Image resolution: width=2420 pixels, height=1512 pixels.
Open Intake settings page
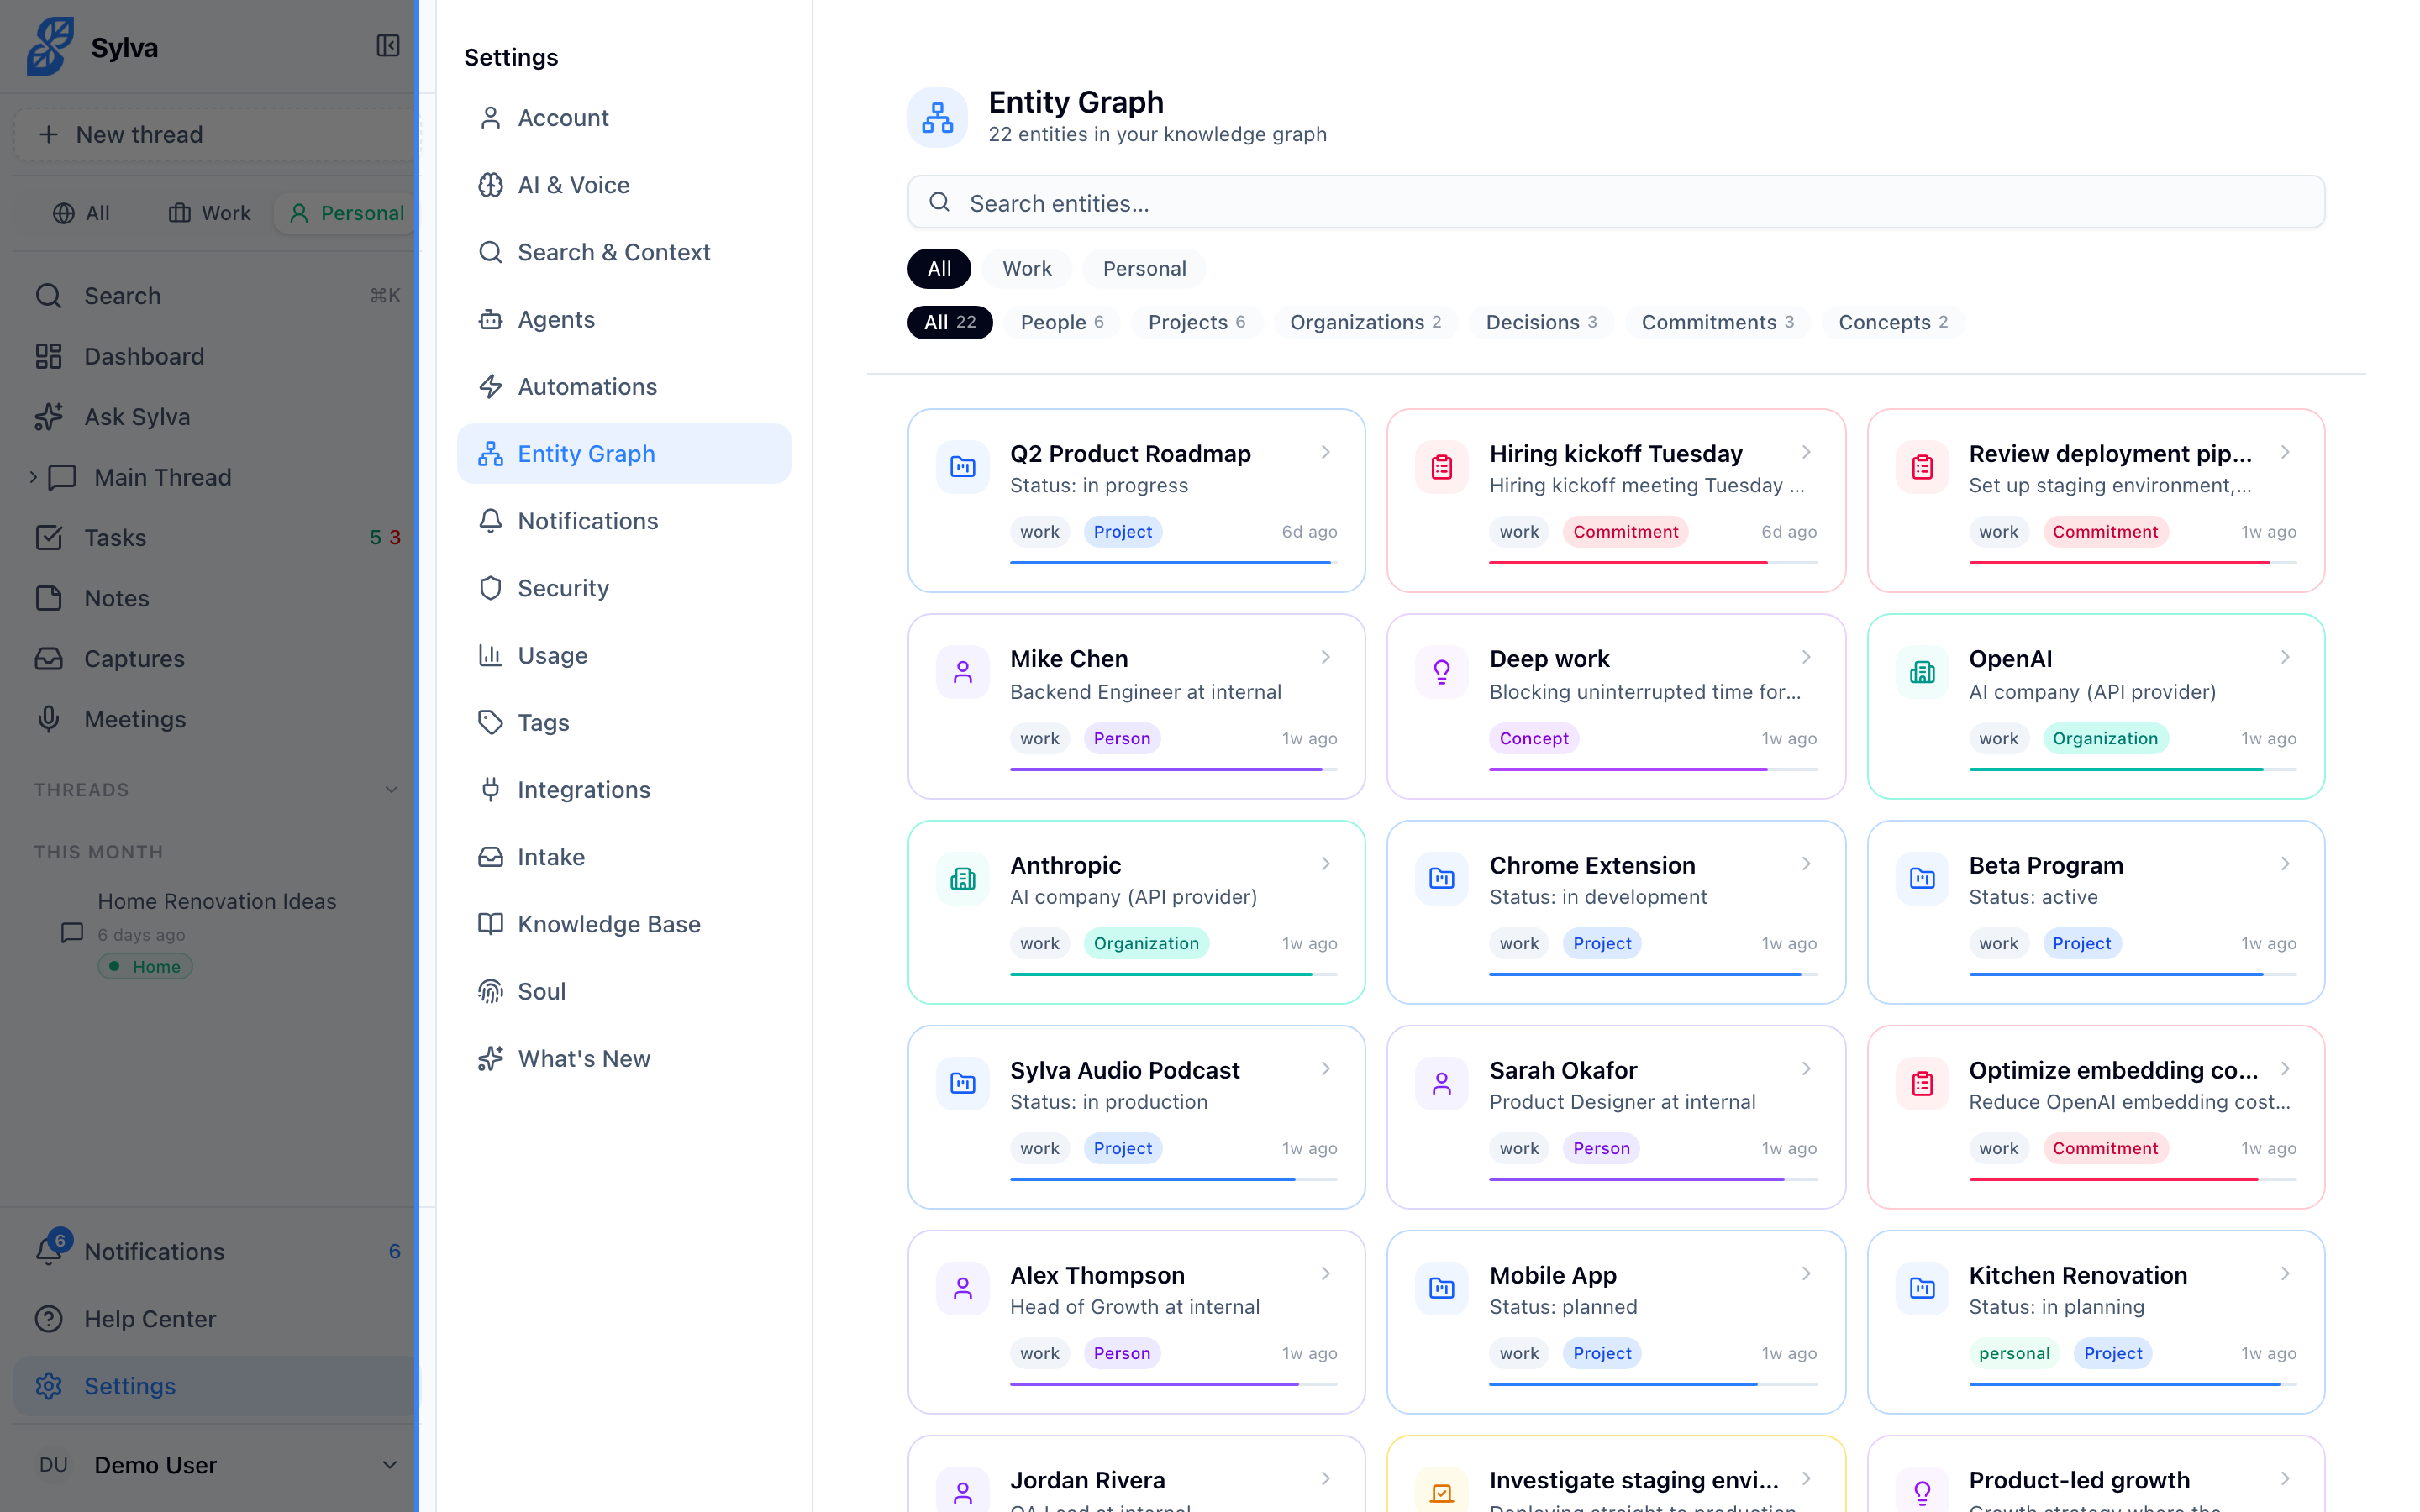[623, 857]
